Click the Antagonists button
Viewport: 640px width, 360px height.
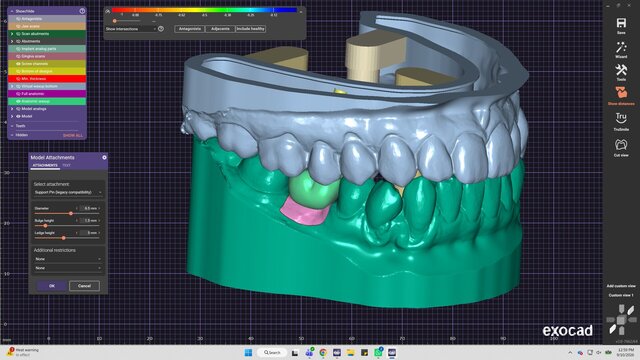(x=190, y=29)
